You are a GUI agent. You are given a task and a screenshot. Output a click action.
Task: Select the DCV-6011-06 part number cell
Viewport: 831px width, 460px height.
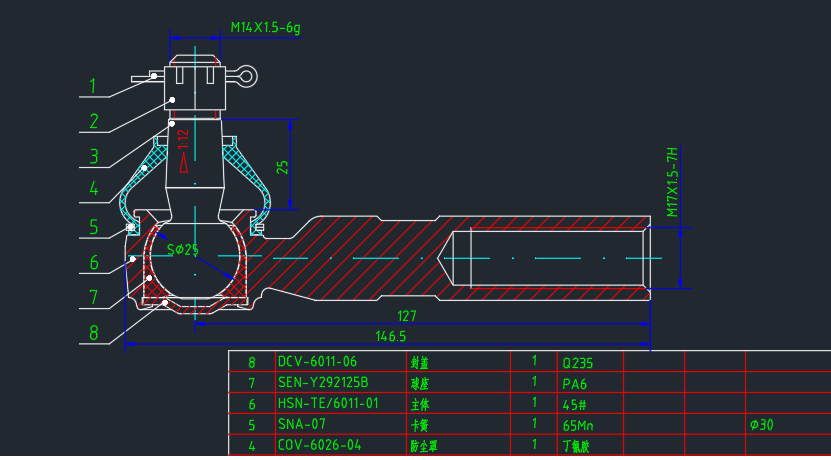click(340, 361)
